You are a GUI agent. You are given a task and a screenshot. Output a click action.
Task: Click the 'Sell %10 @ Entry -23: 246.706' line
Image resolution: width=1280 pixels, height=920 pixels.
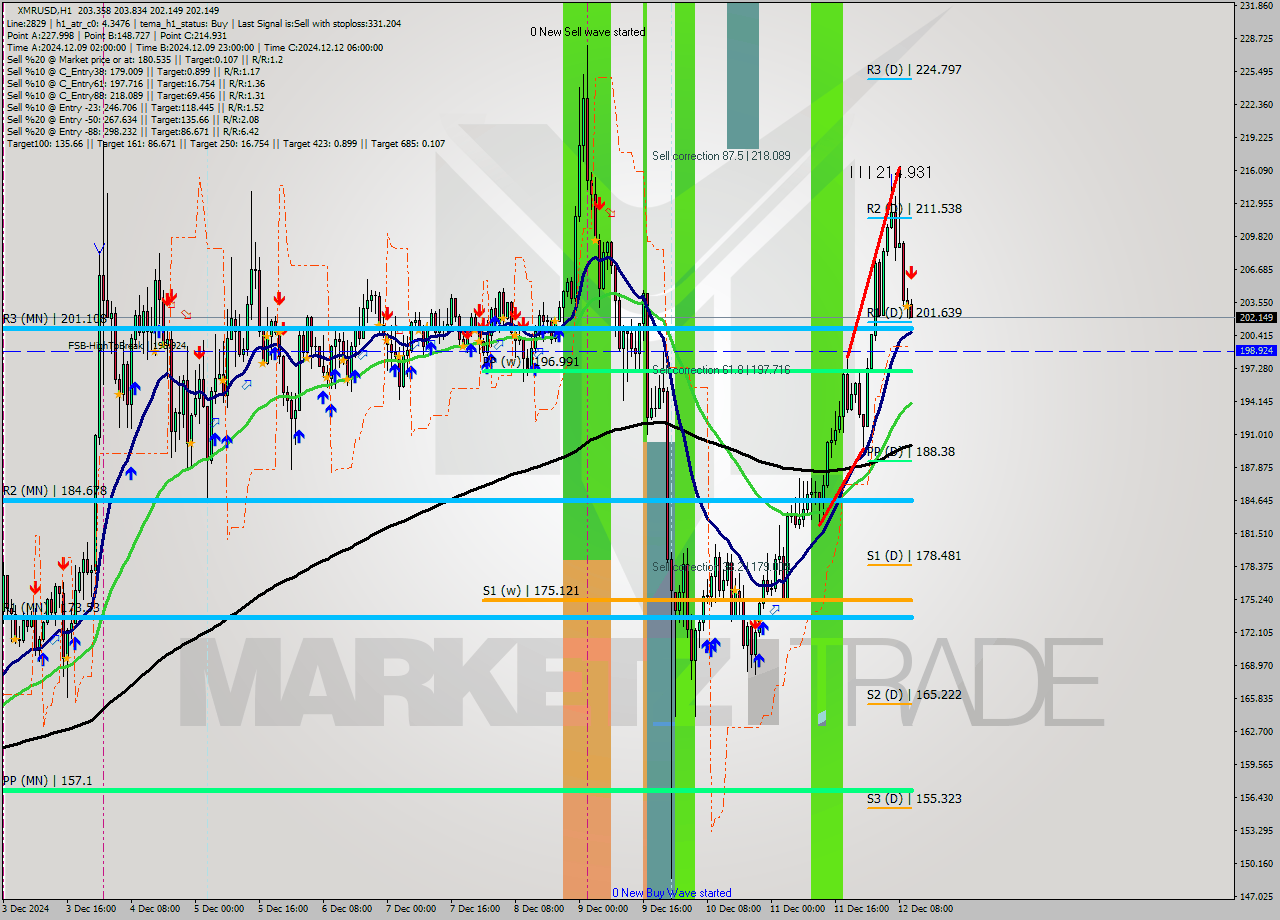(135, 107)
